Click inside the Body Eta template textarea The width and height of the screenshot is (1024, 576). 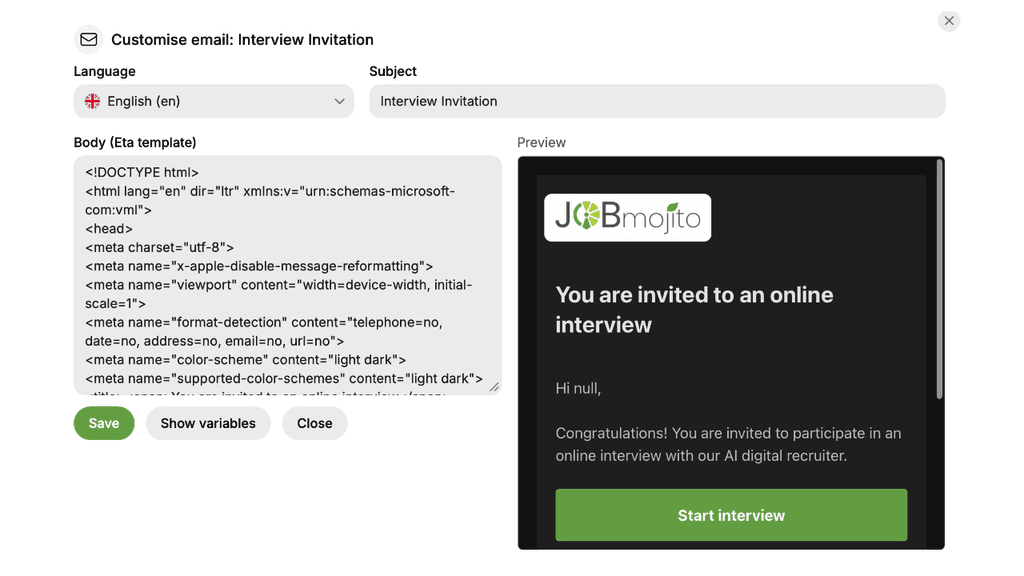[x=287, y=275]
